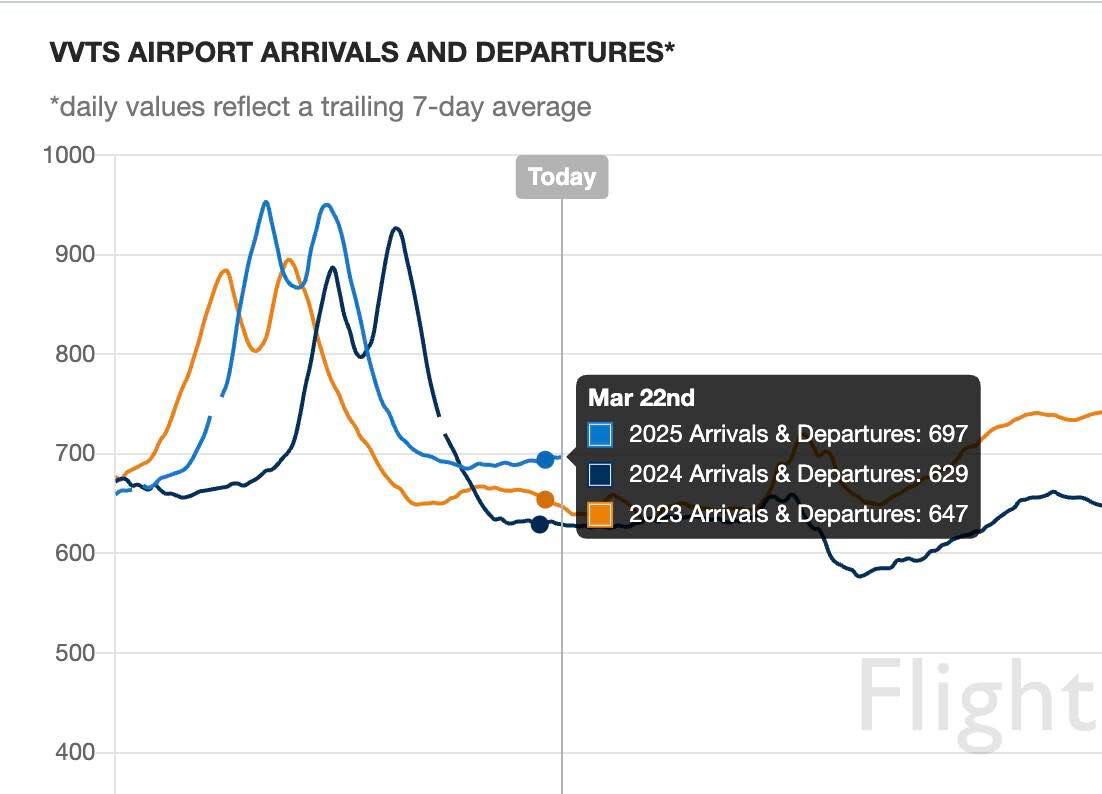Image resolution: width=1102 pixels, height=794 pixels.
Task: Click the 800 y-axis label
Action: pos(76,354)
